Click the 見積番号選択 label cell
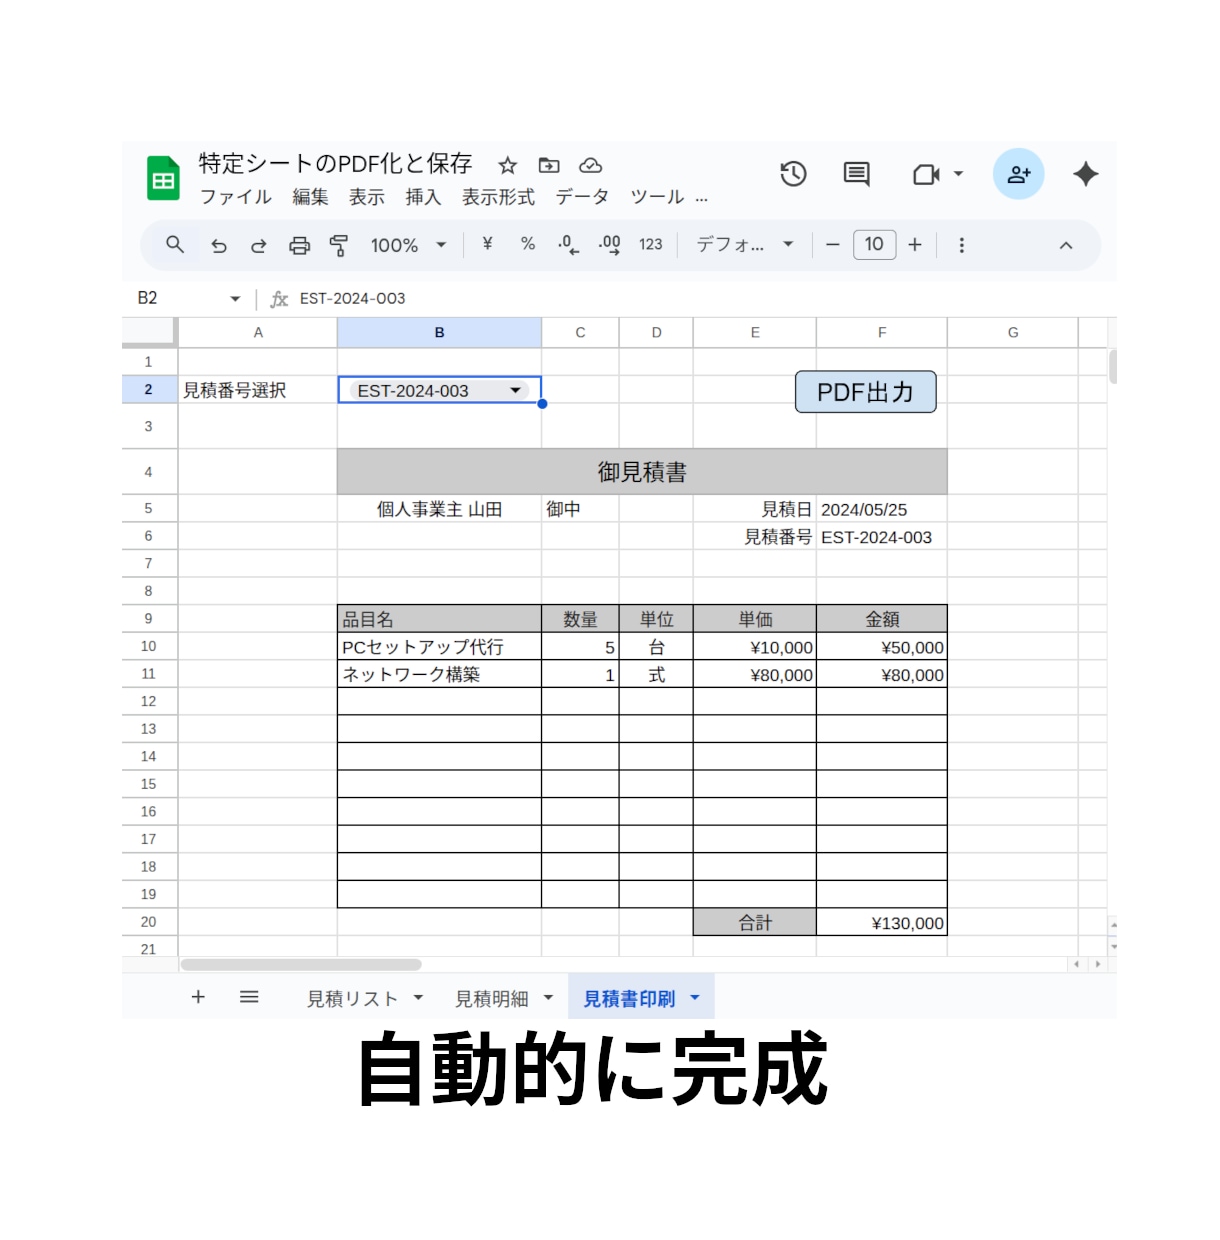 click(258, 390)
